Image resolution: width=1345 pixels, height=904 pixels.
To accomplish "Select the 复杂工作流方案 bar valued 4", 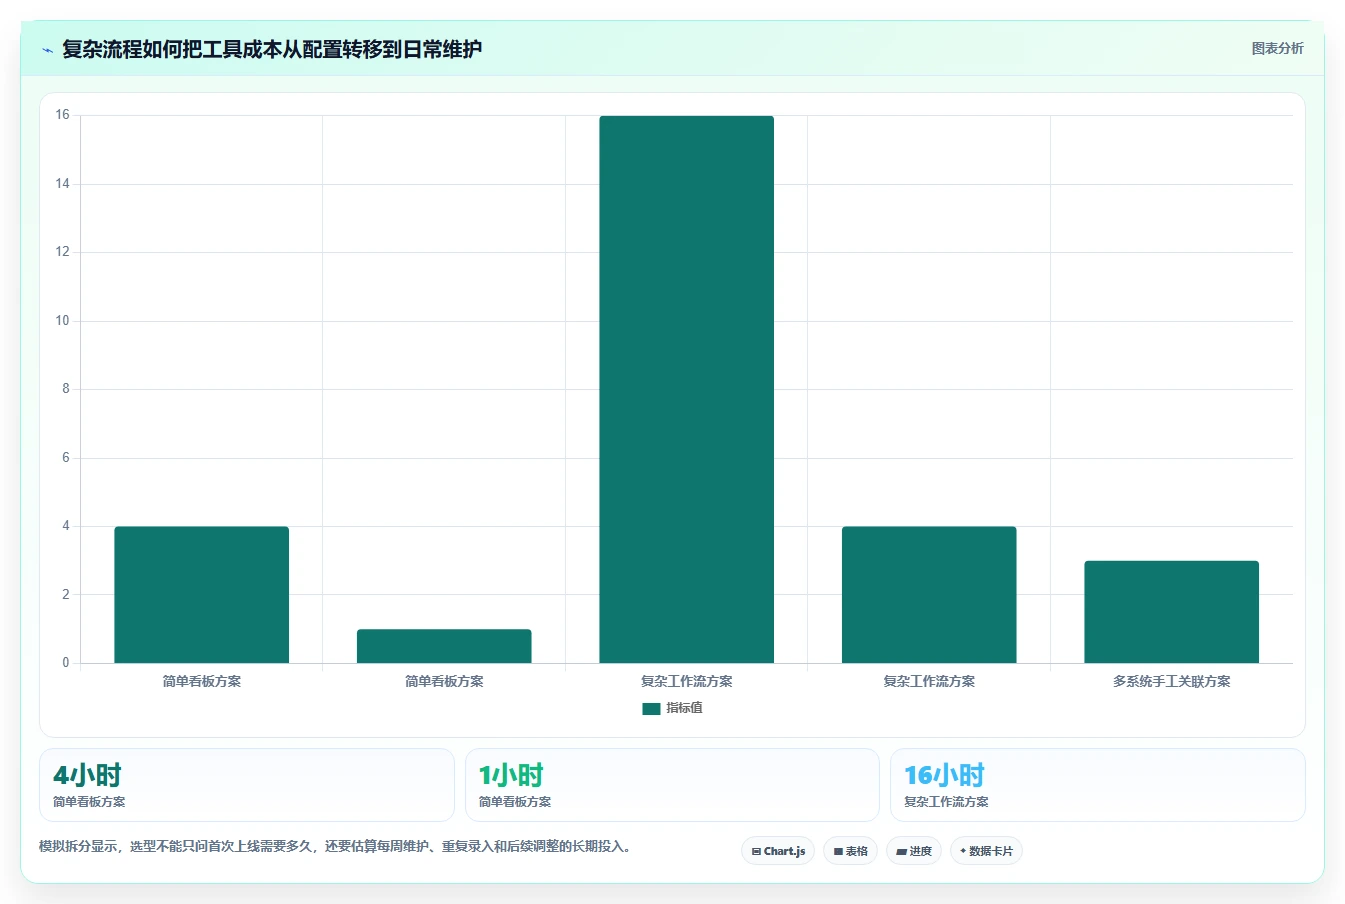I will 929,595.
